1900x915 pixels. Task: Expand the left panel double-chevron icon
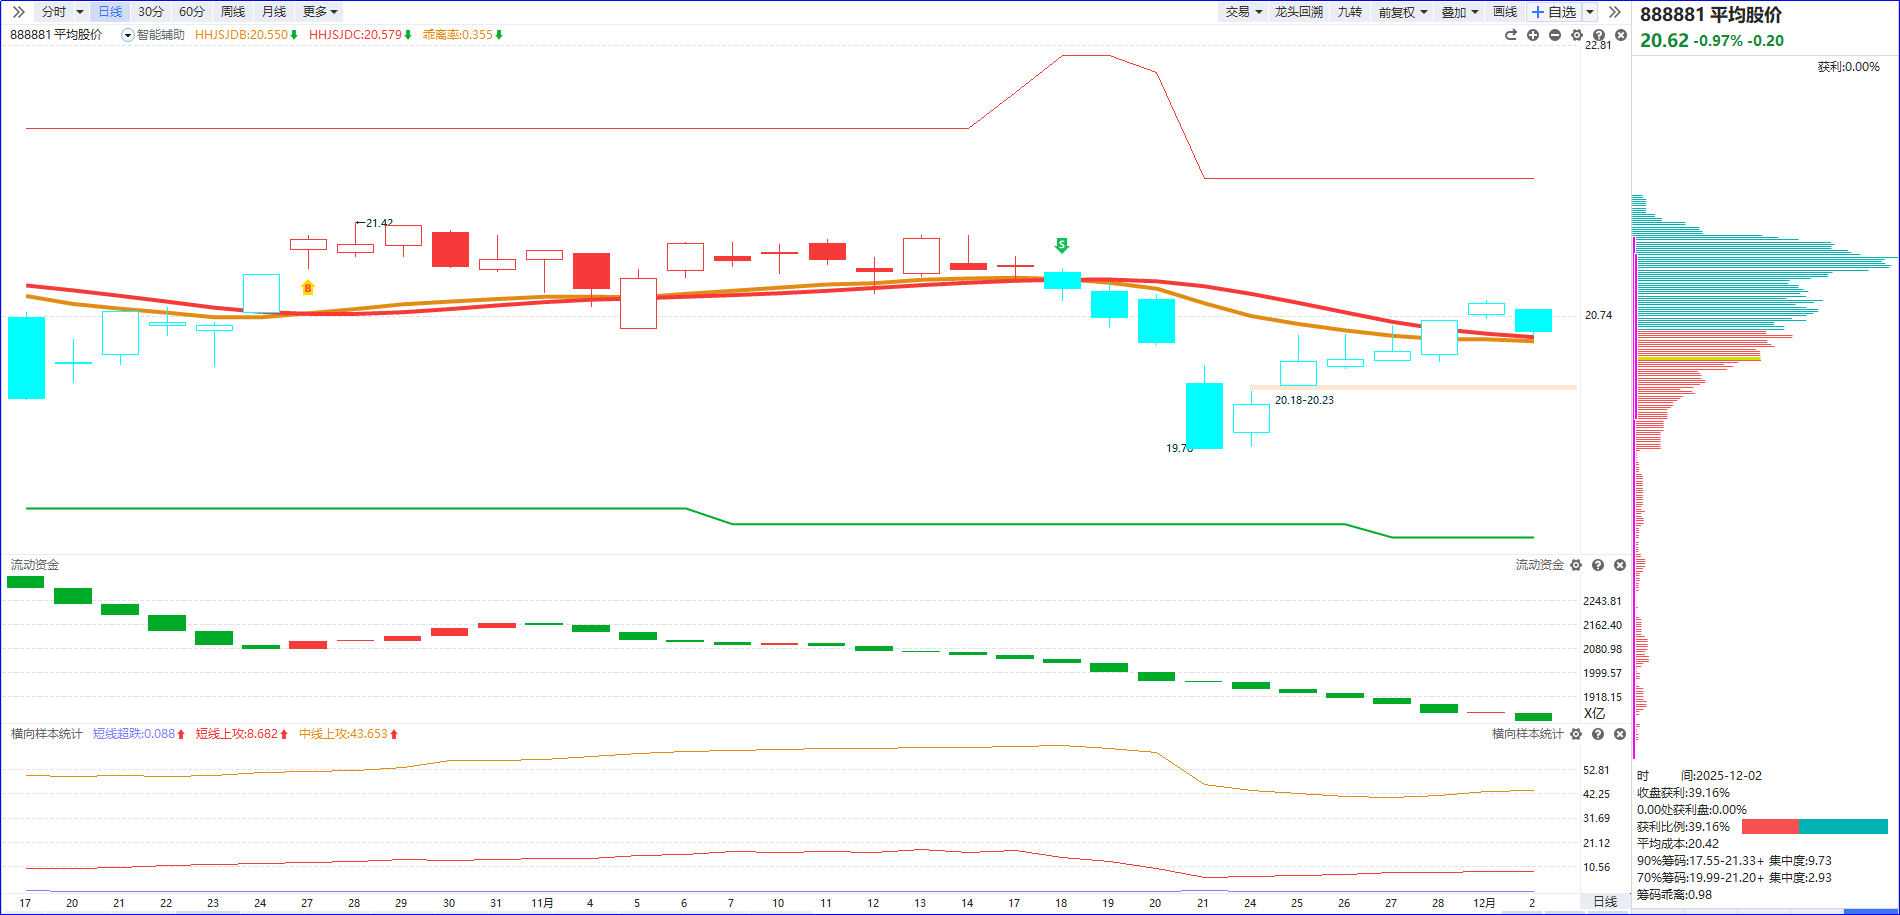18,12
